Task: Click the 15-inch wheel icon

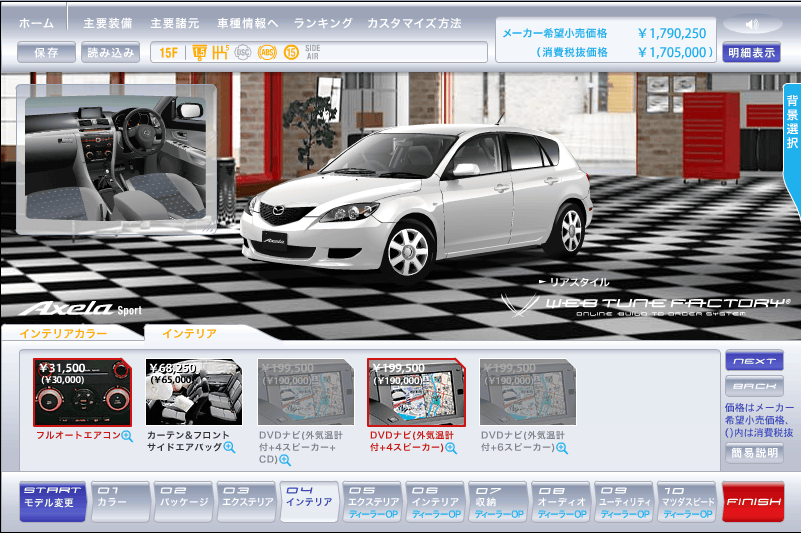Action: tap(291, 52)
